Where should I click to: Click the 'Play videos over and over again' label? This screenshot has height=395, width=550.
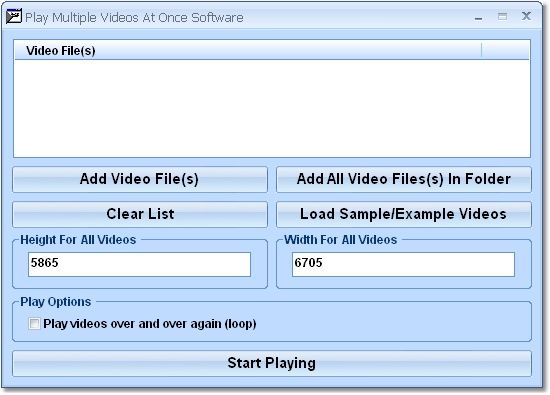tap(150, 324)
